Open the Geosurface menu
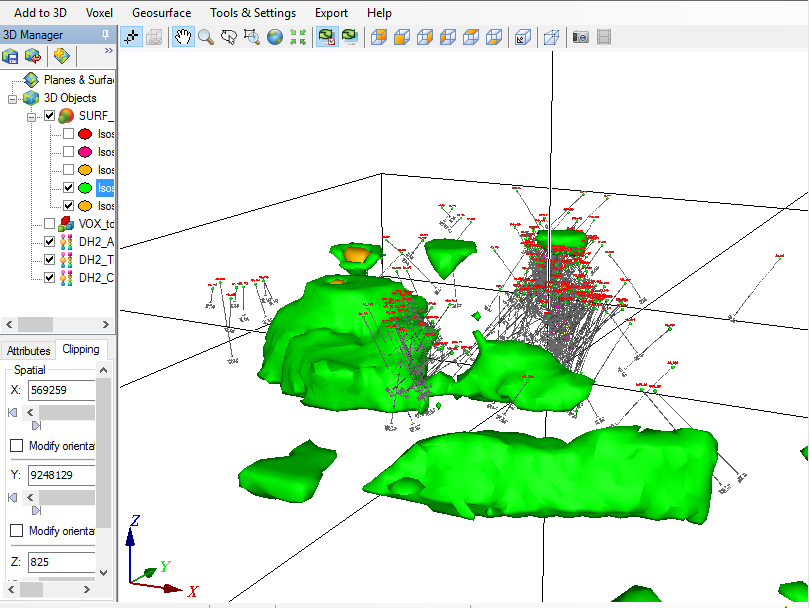This screenshot has width=810, height=608. 161,13
